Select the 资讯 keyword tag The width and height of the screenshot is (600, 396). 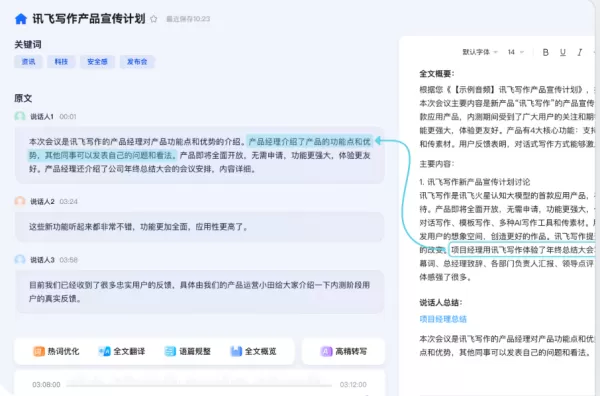(28, 62)
